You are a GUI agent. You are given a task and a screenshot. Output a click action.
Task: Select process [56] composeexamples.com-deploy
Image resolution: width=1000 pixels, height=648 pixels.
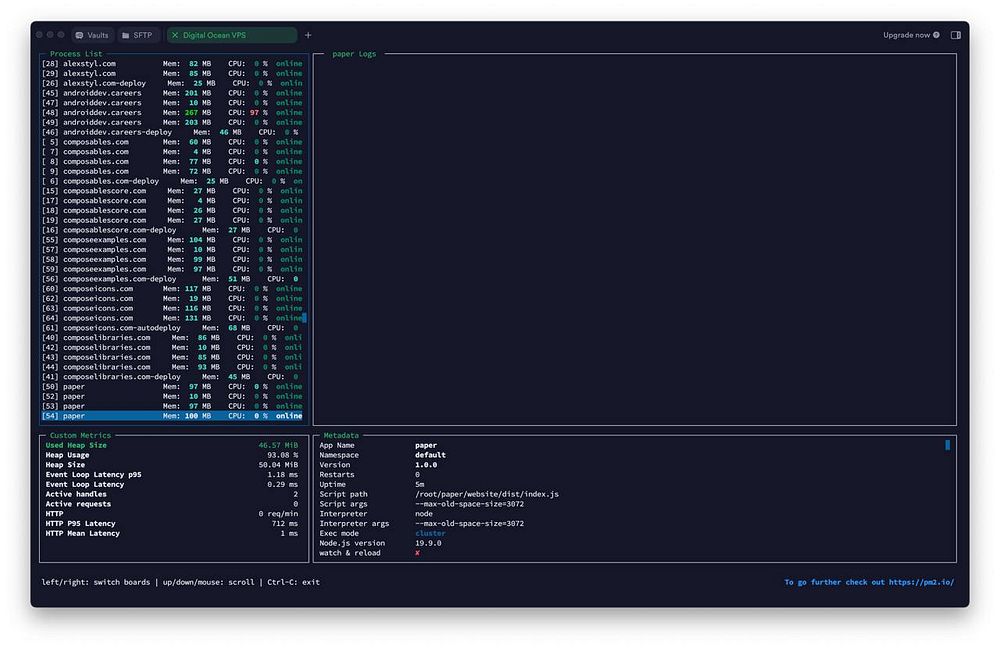172,279
